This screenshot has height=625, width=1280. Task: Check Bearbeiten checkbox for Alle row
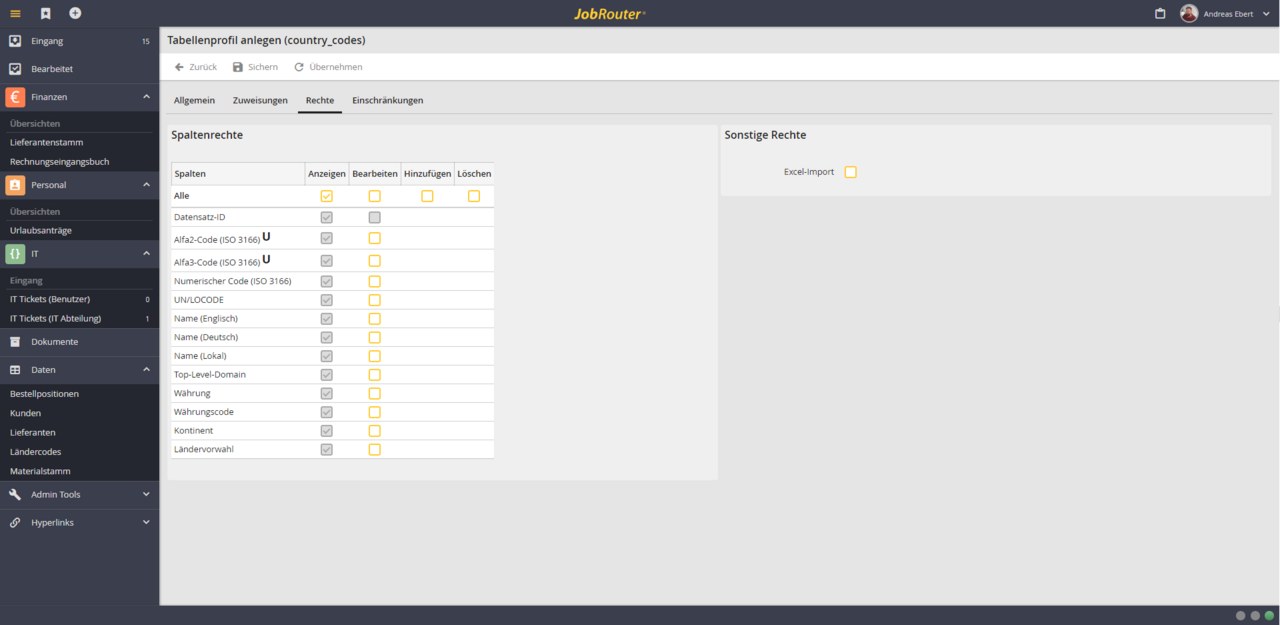(375, 196)
